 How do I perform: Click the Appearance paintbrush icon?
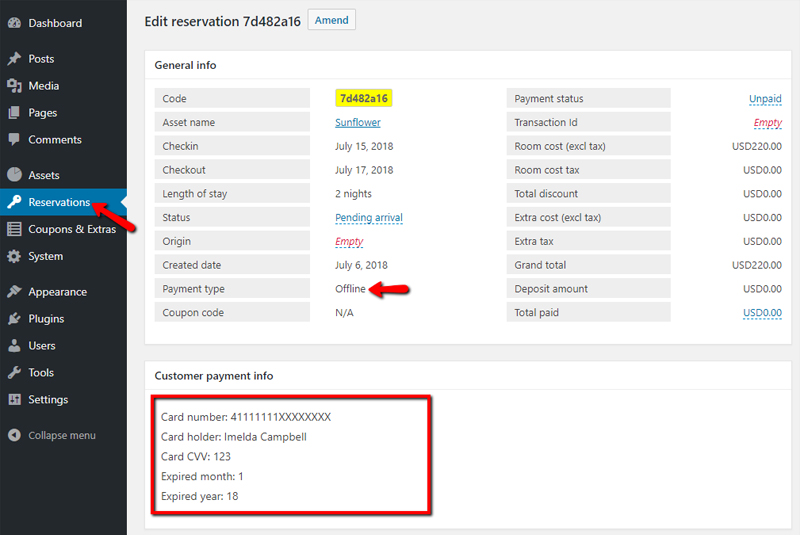[x=14, y=292]
